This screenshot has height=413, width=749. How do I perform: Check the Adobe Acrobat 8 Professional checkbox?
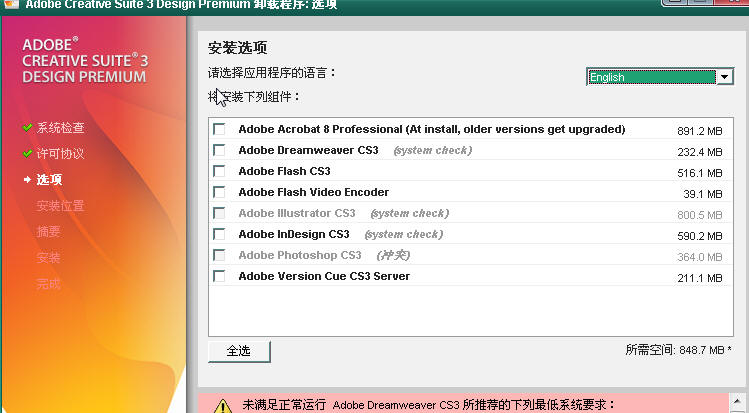point(219,129)
